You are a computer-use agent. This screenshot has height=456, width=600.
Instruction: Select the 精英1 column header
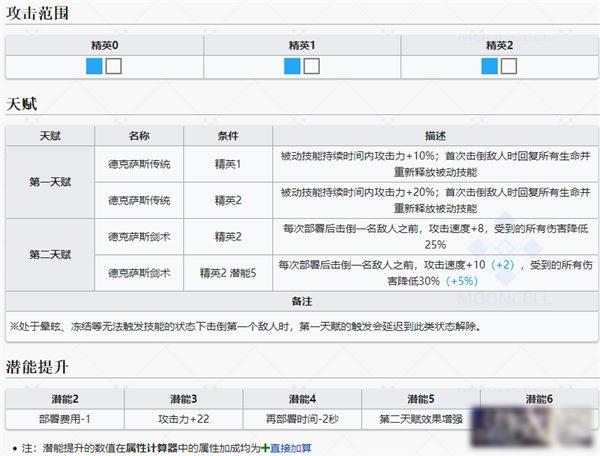click(302, 46)
